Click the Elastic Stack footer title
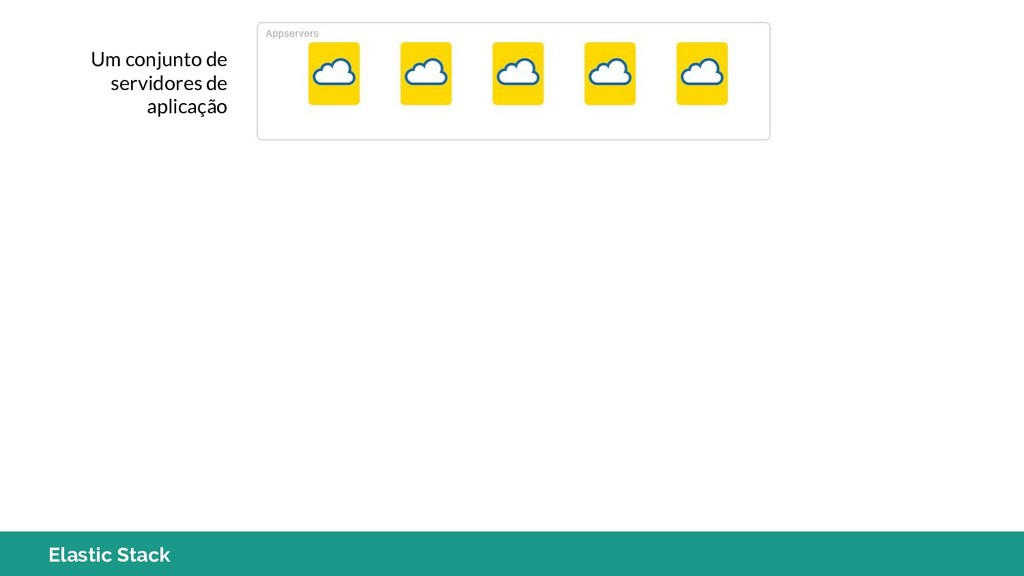Viewport: 1024px width, 576px height. pyautogui.click(x=109, y=554)
